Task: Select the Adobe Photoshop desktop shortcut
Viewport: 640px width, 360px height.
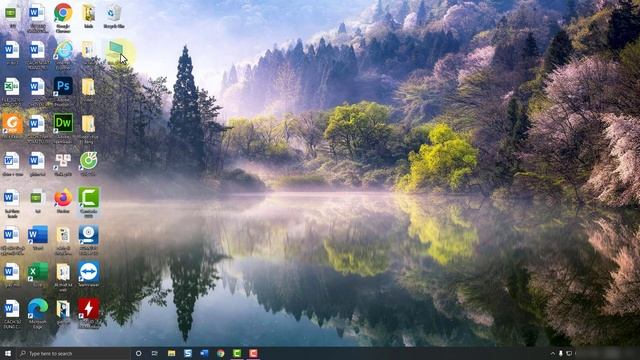Action: coord(63,86)
